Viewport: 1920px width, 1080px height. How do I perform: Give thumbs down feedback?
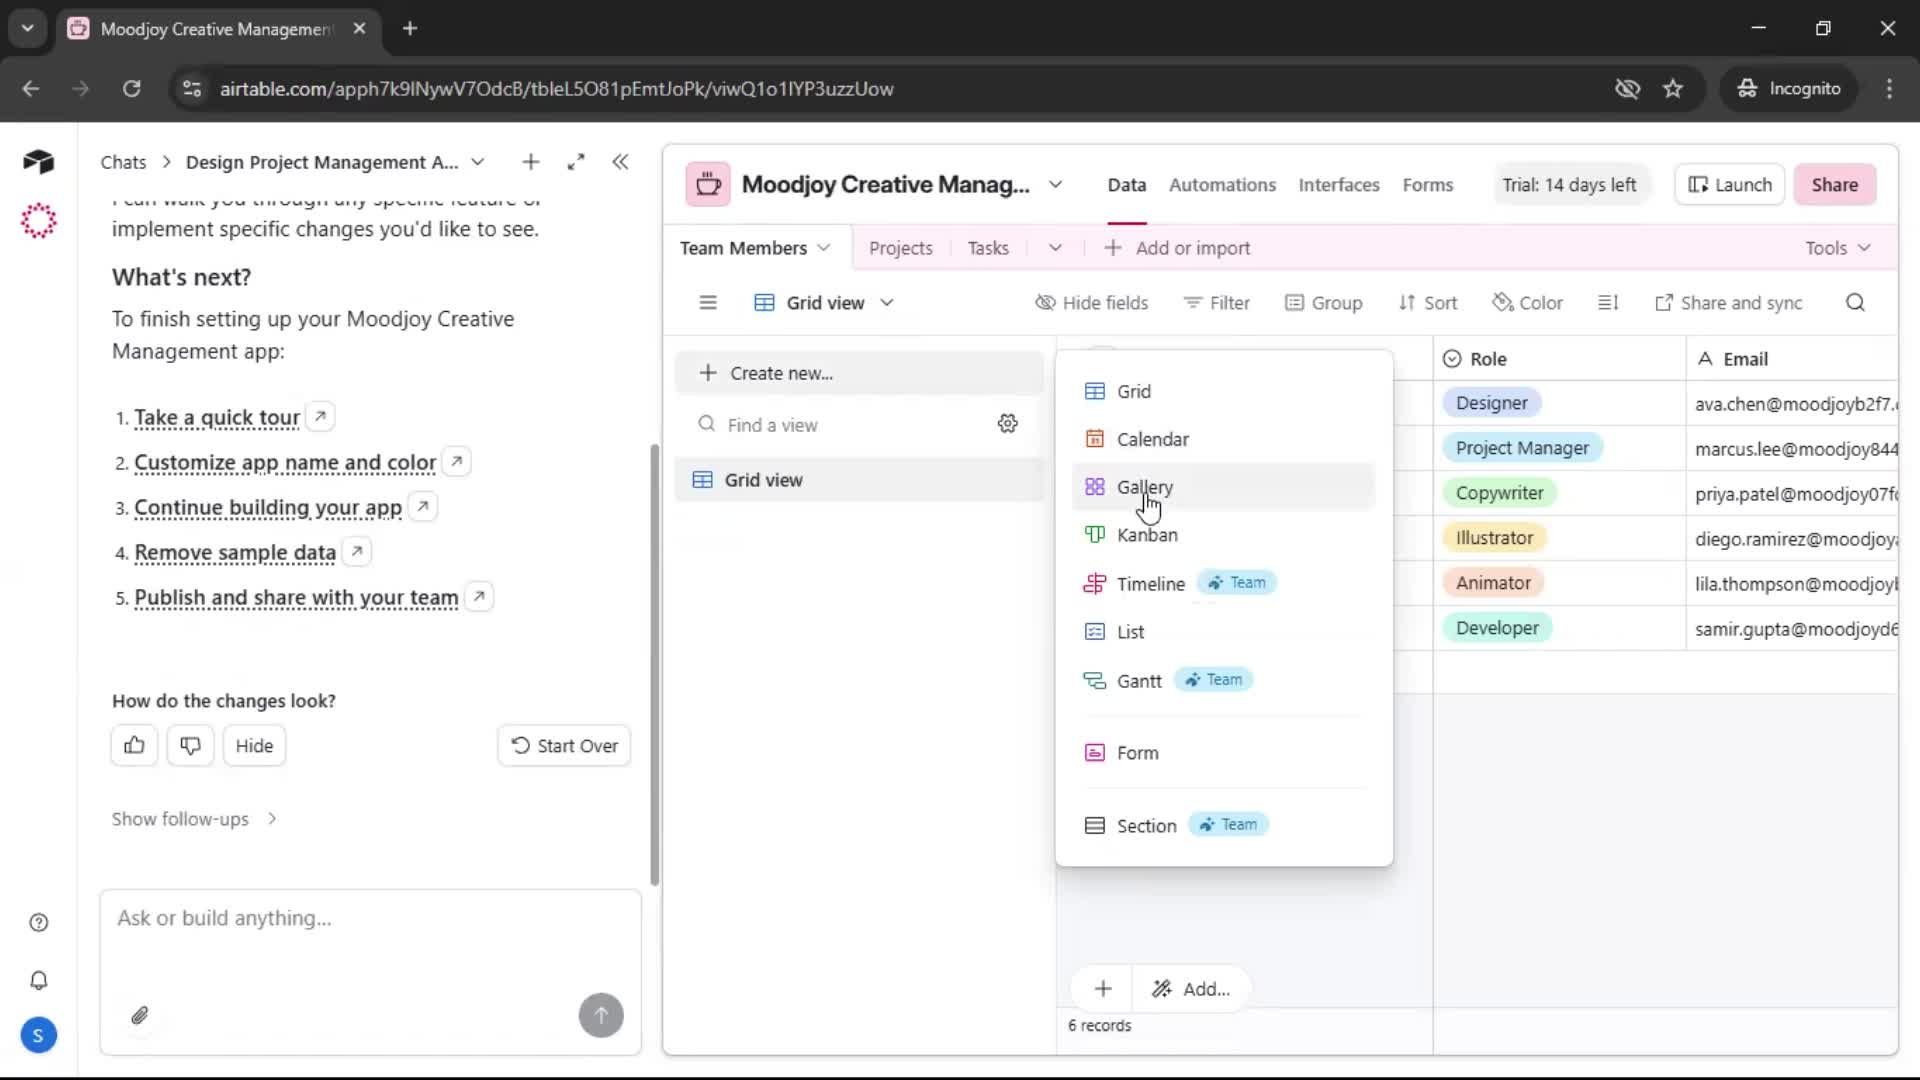[190, 745]
